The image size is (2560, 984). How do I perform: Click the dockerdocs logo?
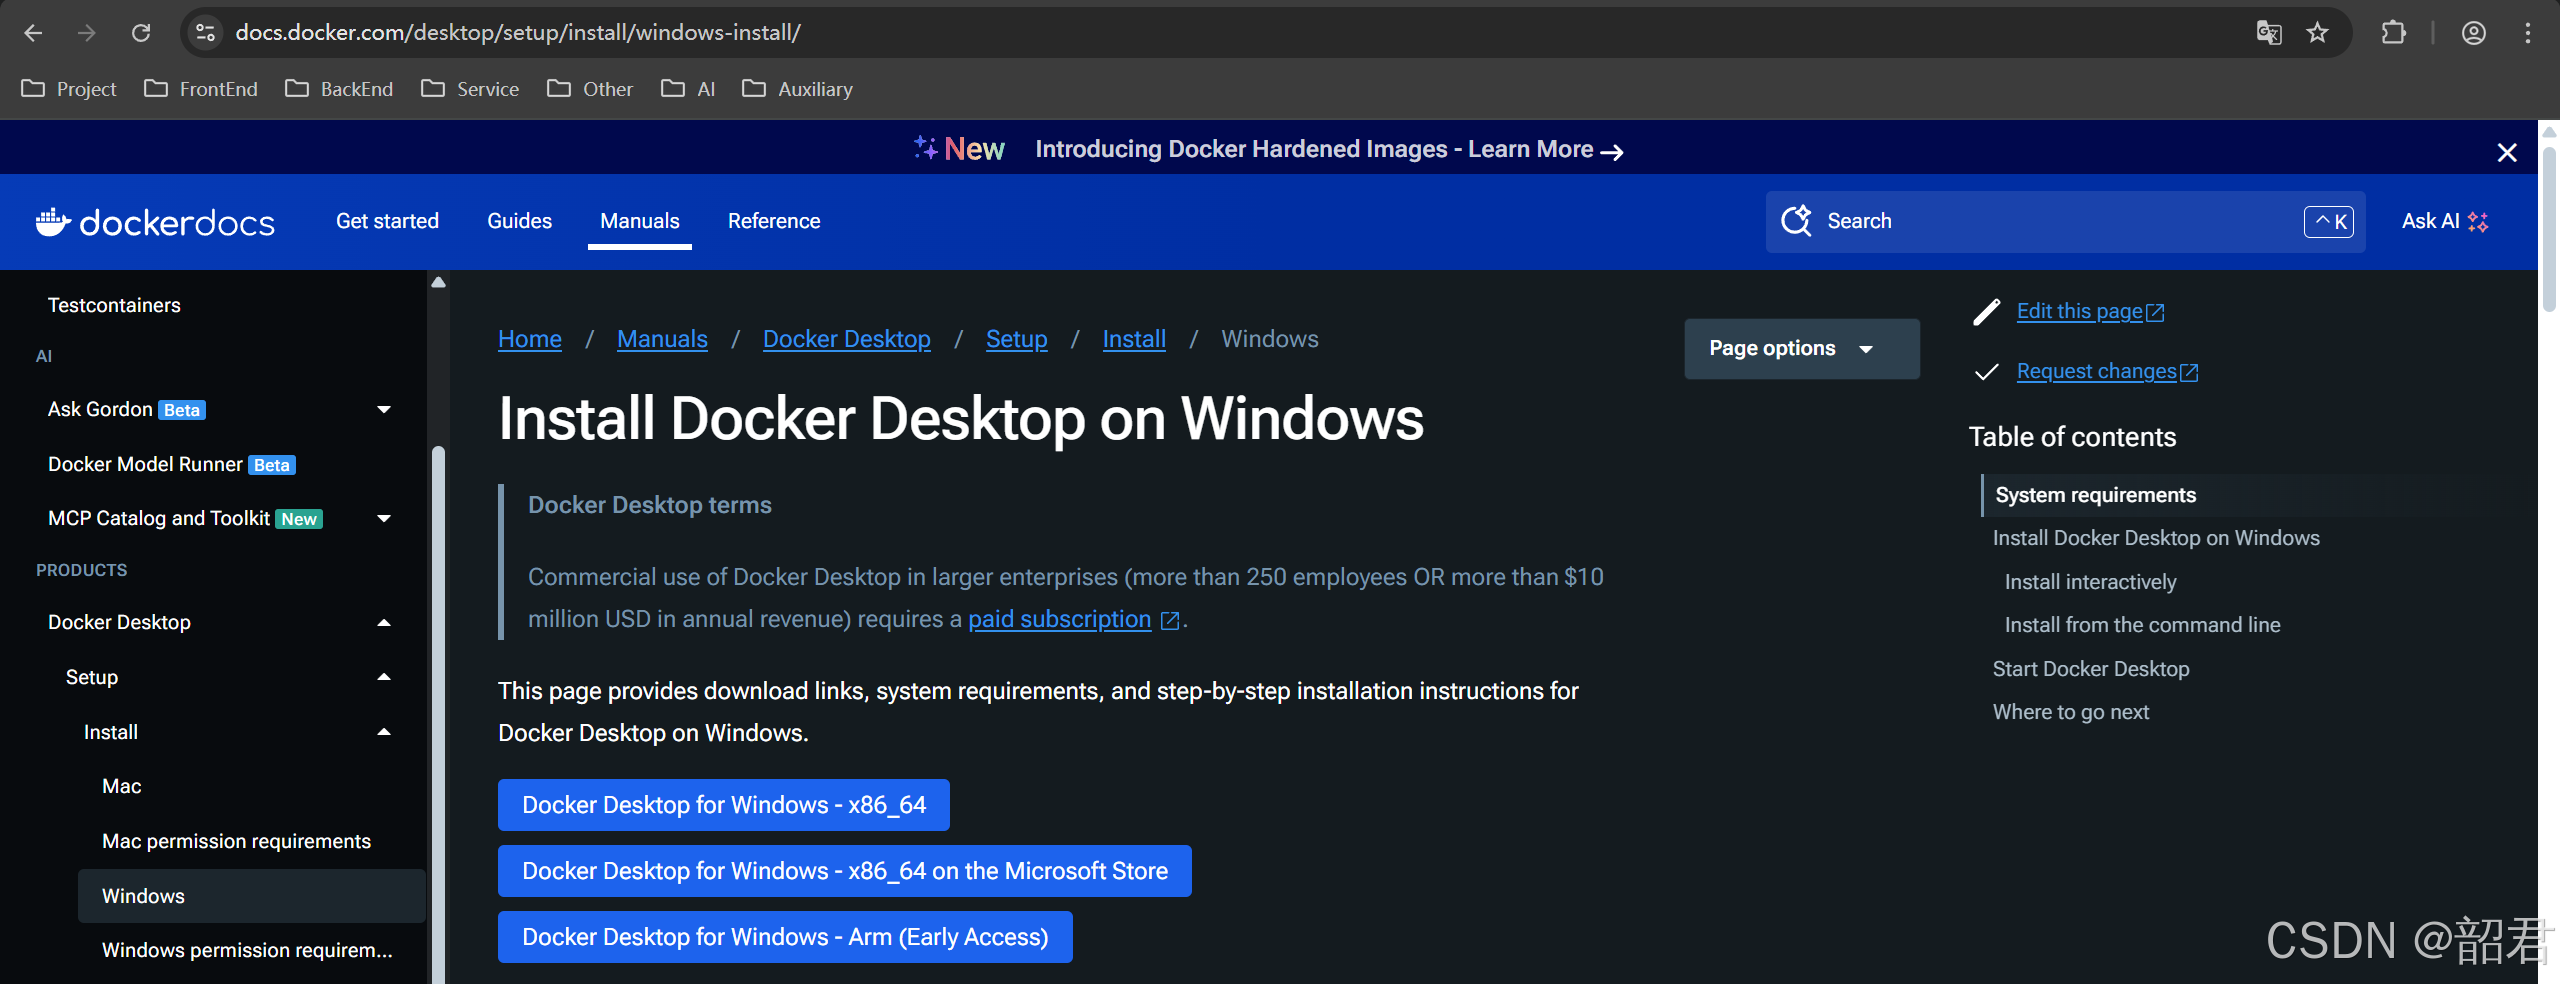[x=155, y=222]
